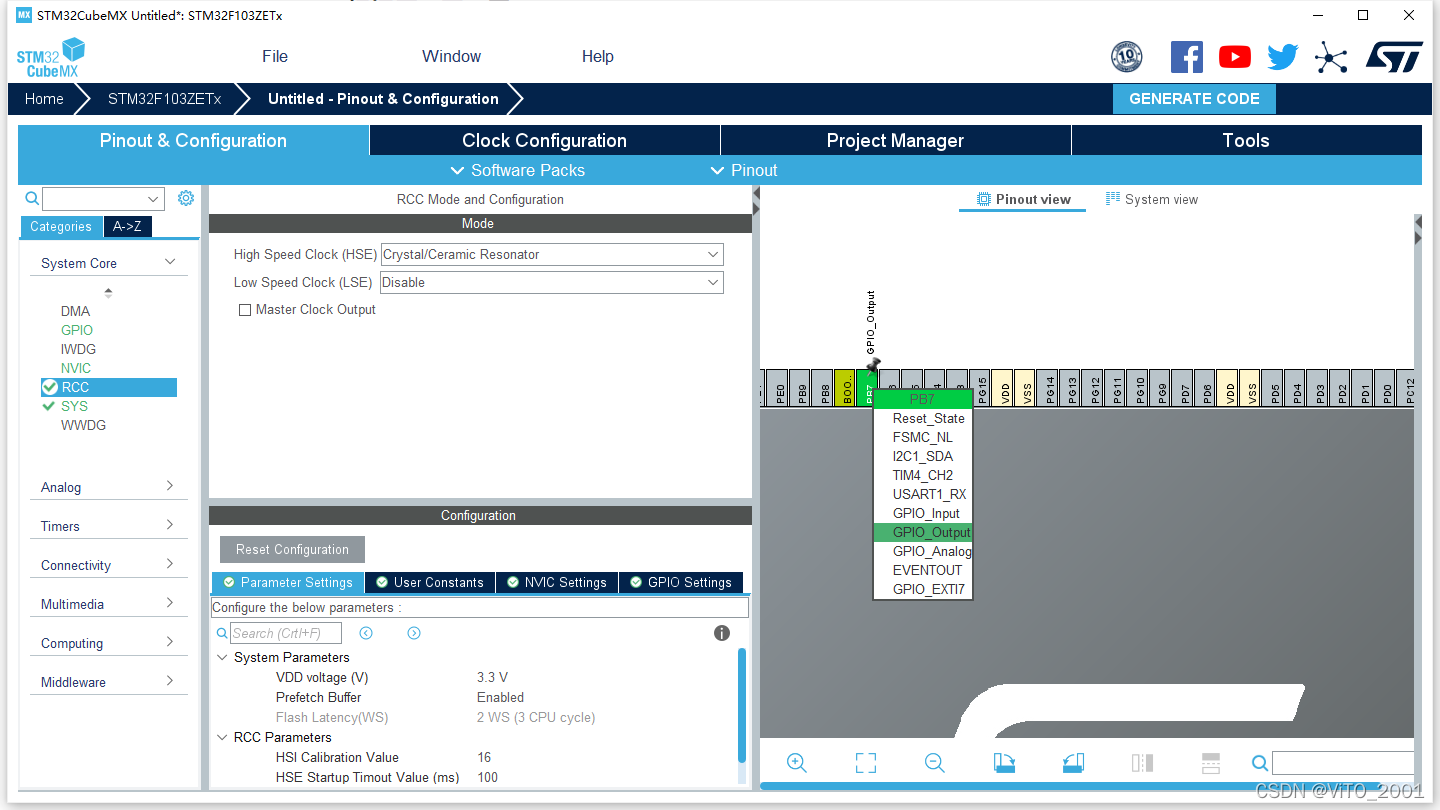The image size is (1440, 810).
Task: Select GPIO in System Core list
Action: click(x=77, y=330)
